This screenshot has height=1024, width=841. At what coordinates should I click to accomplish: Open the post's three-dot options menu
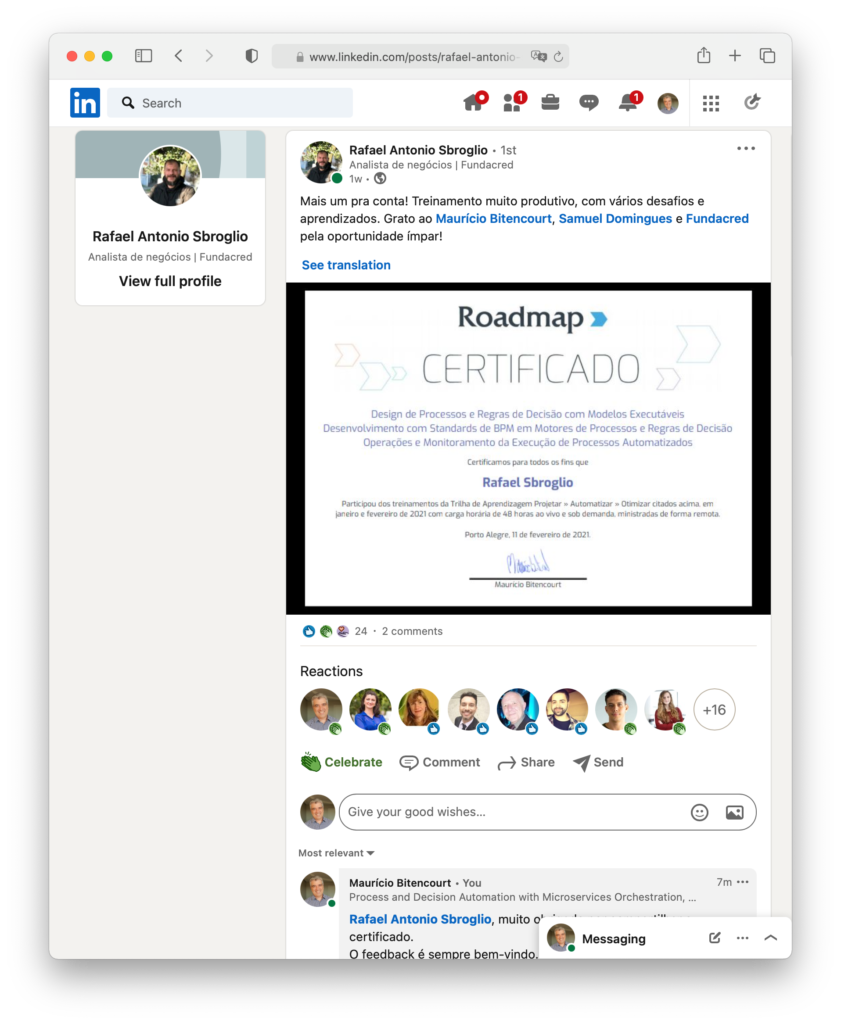746,149
